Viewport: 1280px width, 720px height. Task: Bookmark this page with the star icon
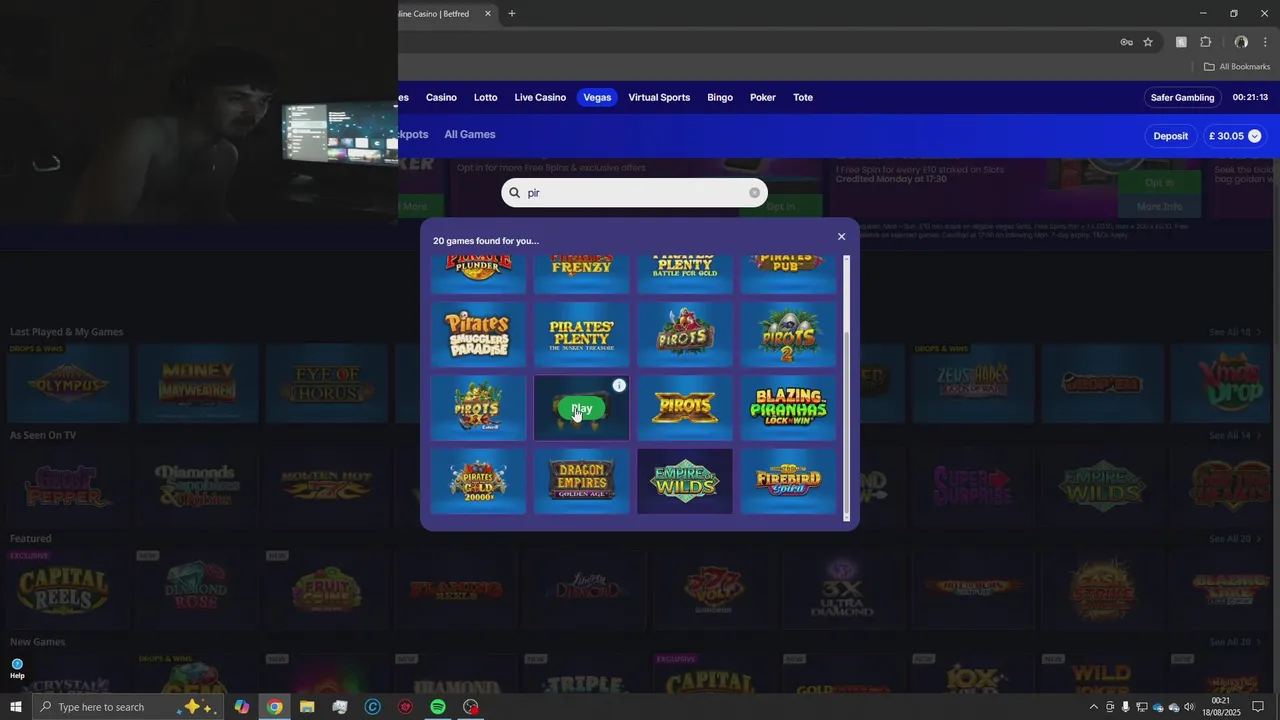tap(1148, 42)
